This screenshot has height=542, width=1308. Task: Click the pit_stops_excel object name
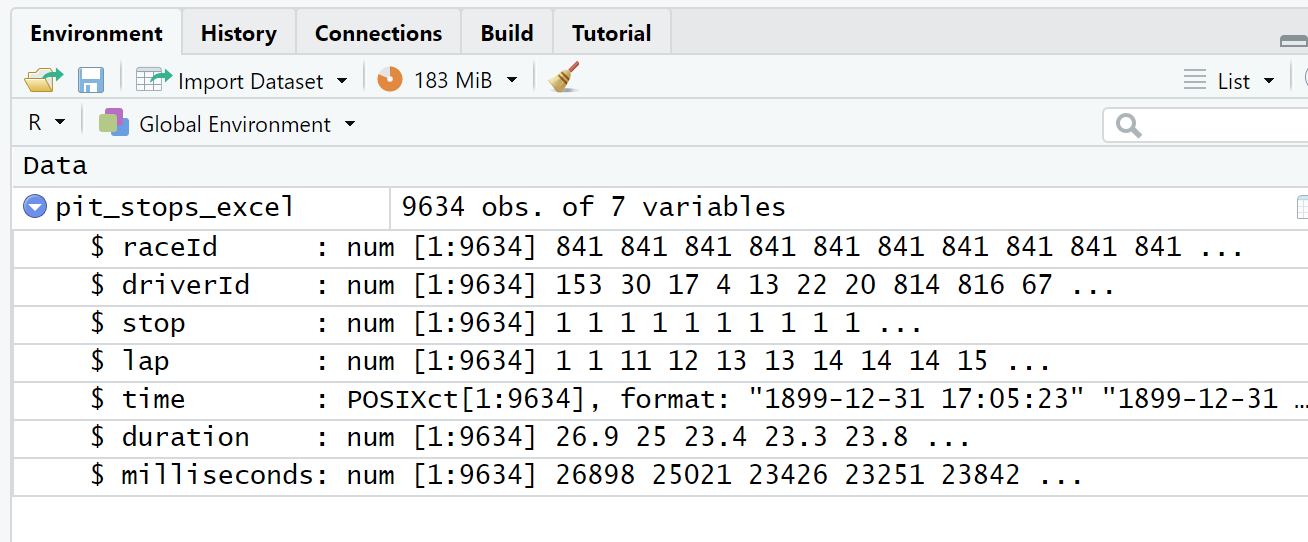pos(175,207)
